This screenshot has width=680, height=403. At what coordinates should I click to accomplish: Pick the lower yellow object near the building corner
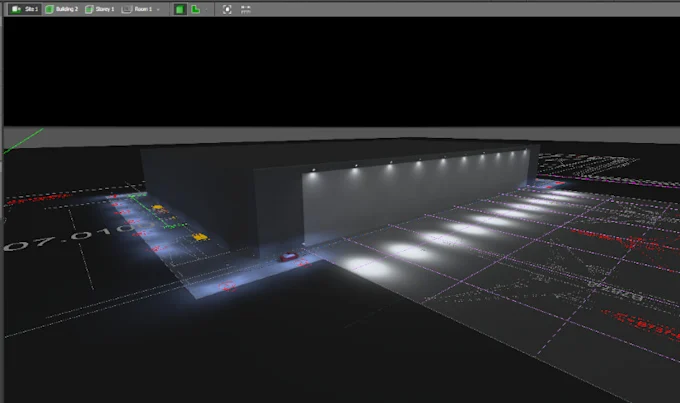click(x=200, y=237)
